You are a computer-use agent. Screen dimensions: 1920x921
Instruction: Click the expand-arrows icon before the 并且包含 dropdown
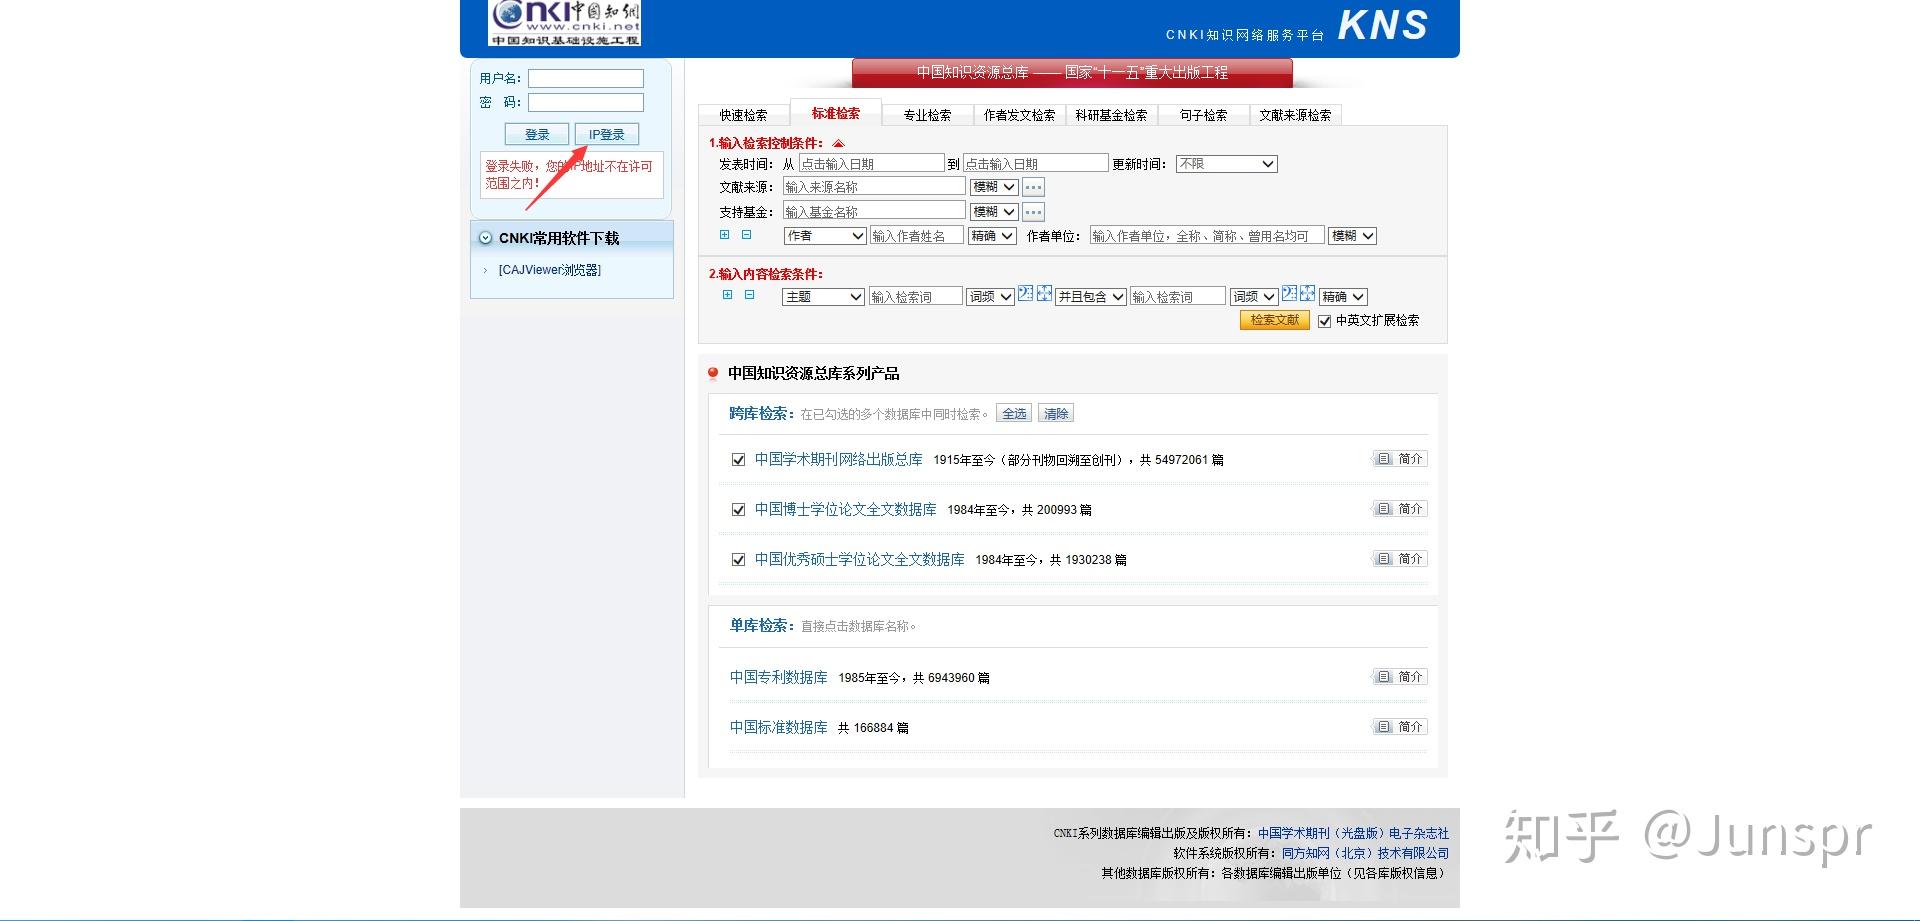(x=1044, y=294)
